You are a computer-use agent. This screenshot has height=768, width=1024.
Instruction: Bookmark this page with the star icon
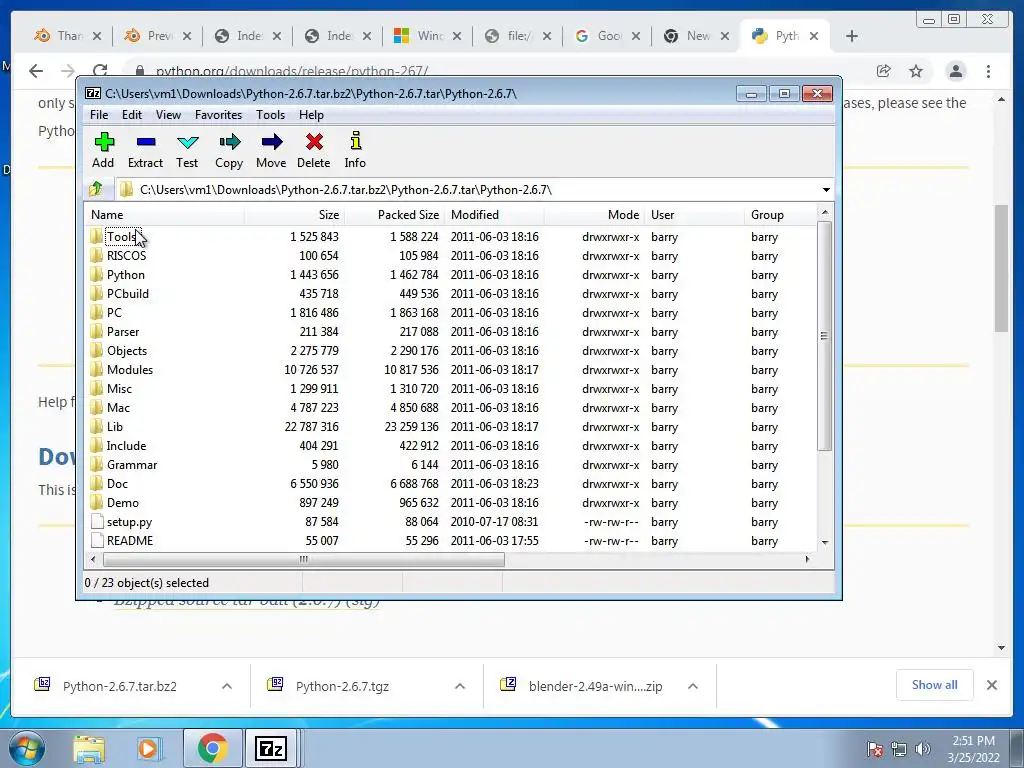point(916,71)
